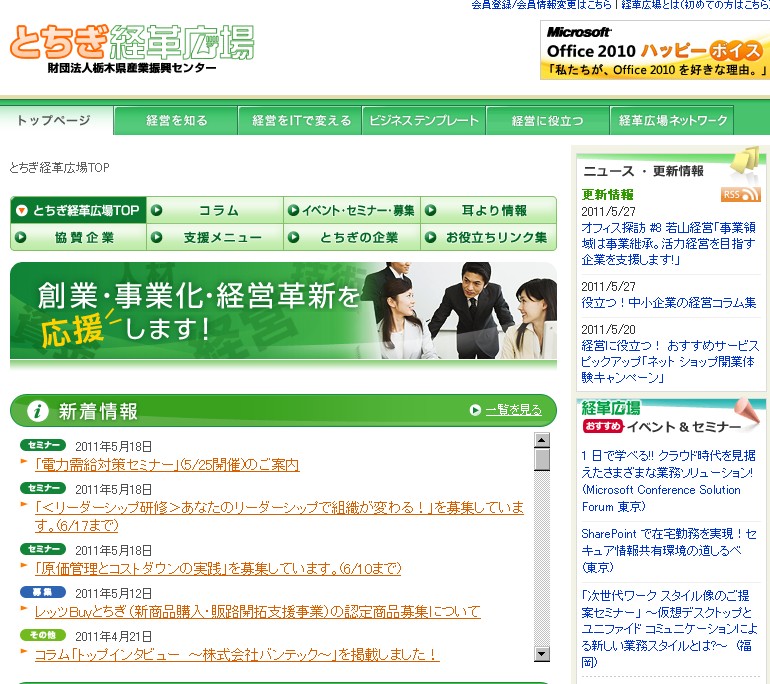The width and height of the screenshot is (770, 684).
Task: Select the 経革広場ネットワーク tab
Action: point(672,121)
